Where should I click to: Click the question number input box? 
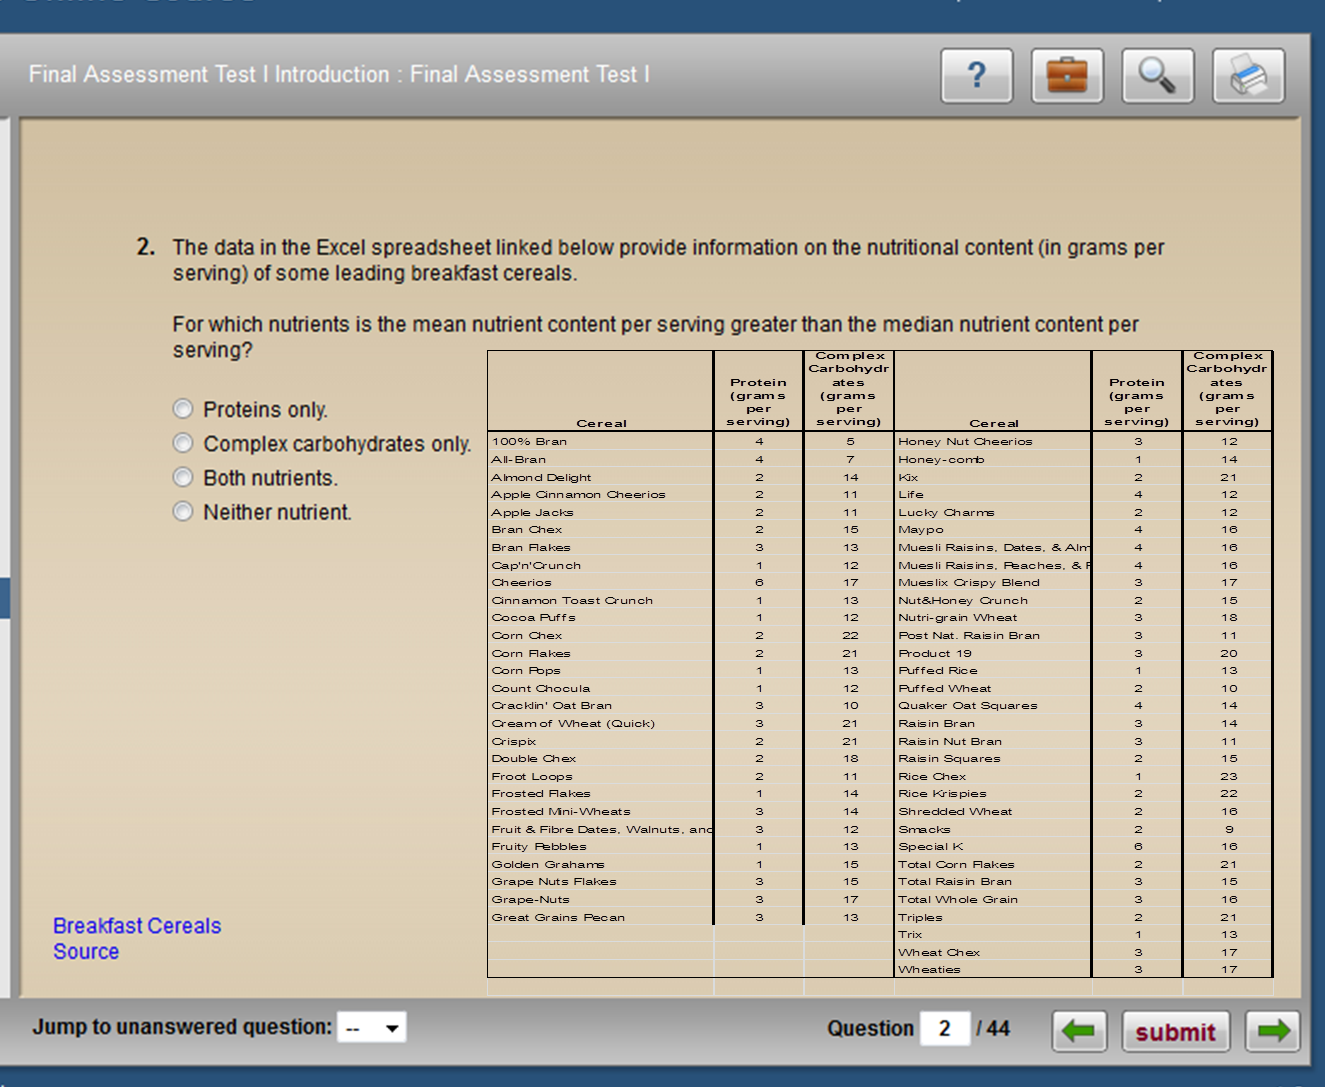tap(944, 1028)
